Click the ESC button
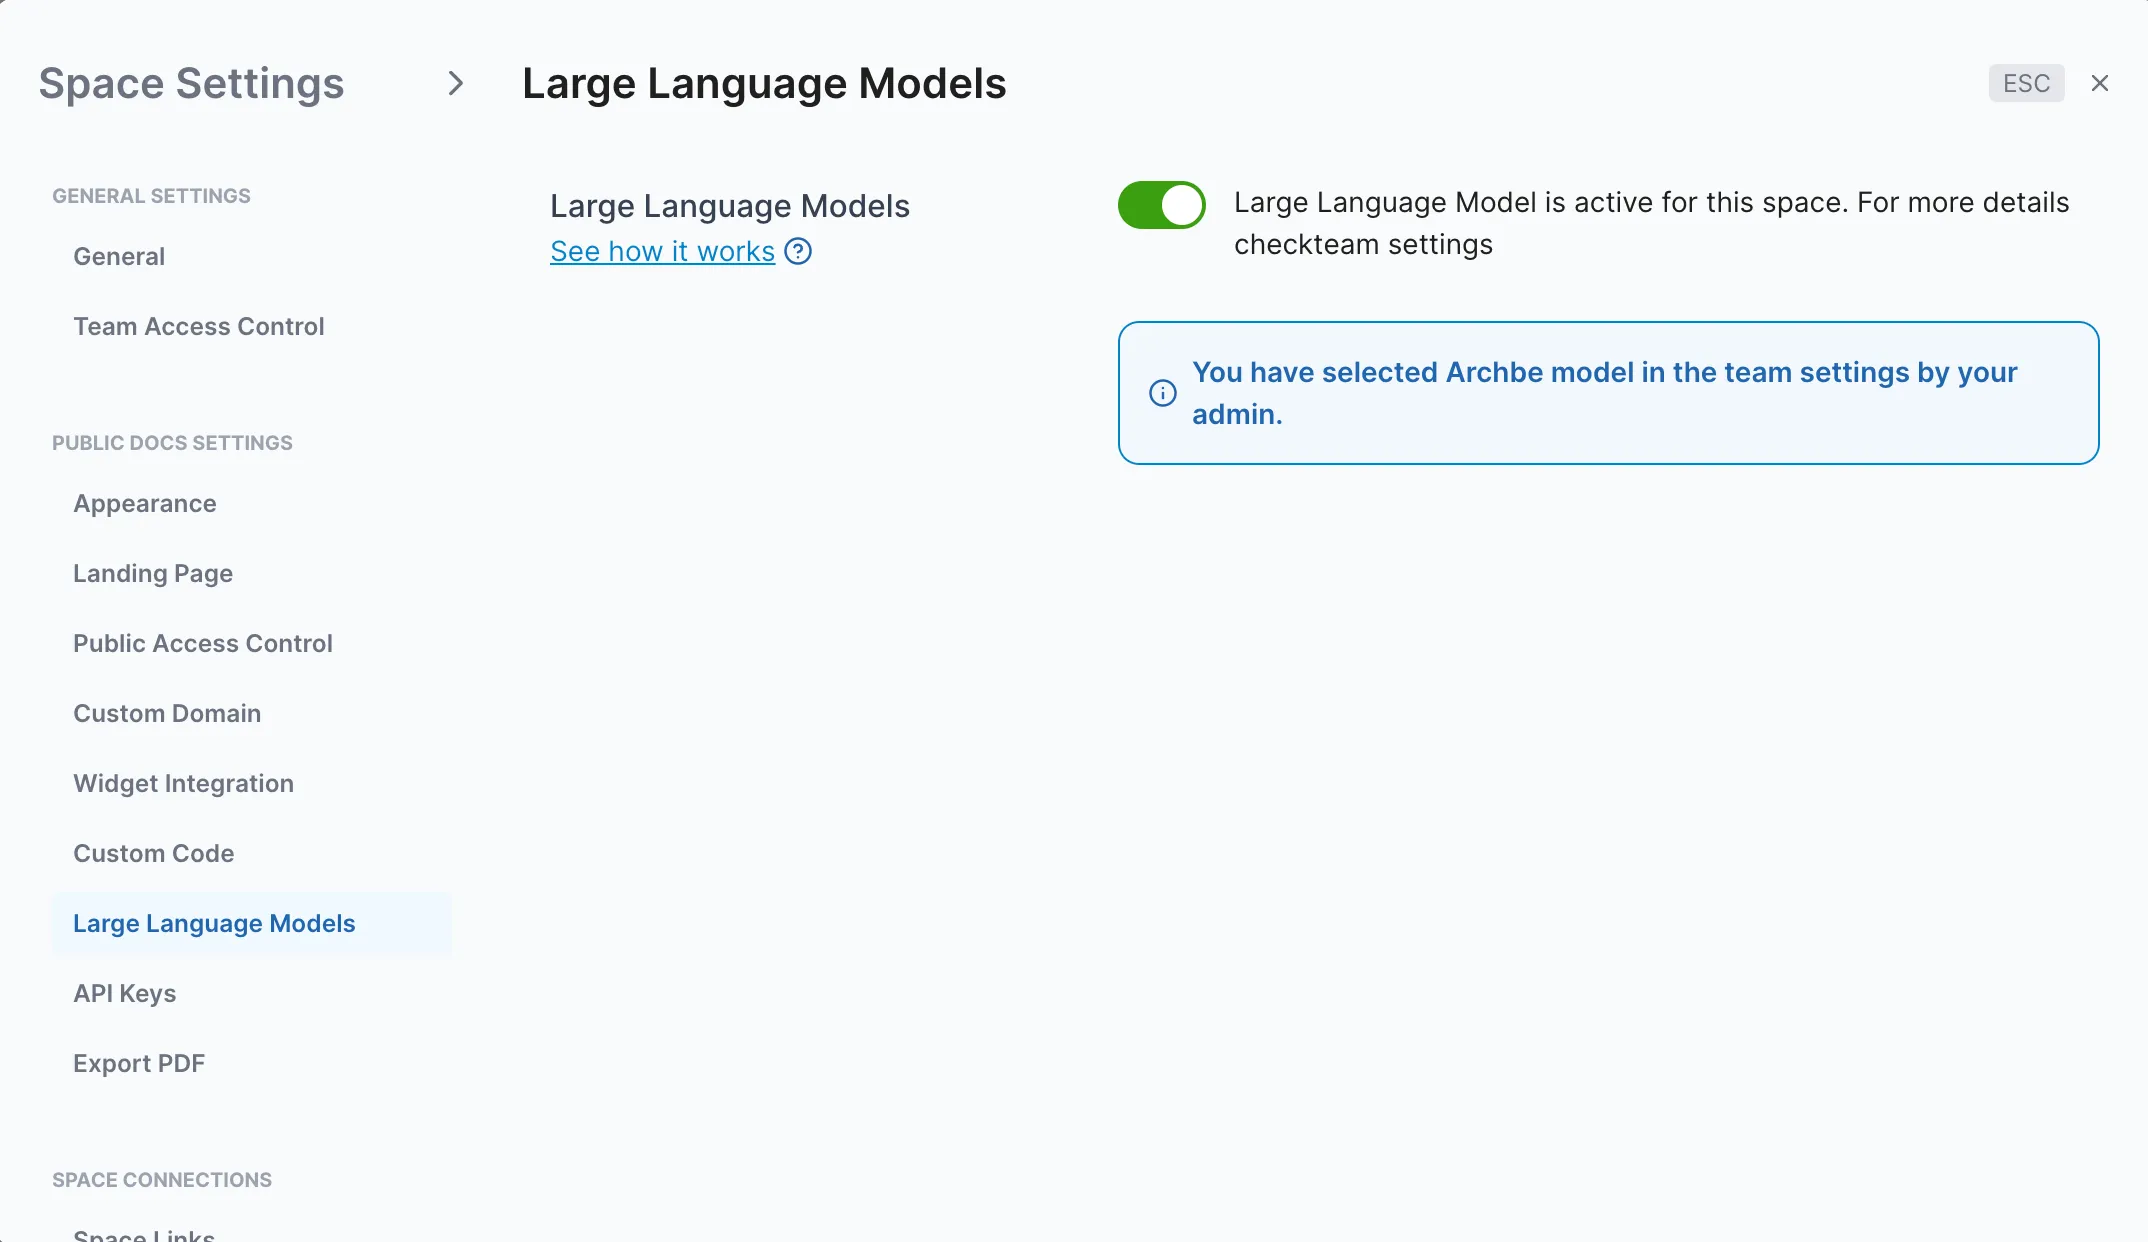The image size is (2148, 1242). (x=2026, y=83)
